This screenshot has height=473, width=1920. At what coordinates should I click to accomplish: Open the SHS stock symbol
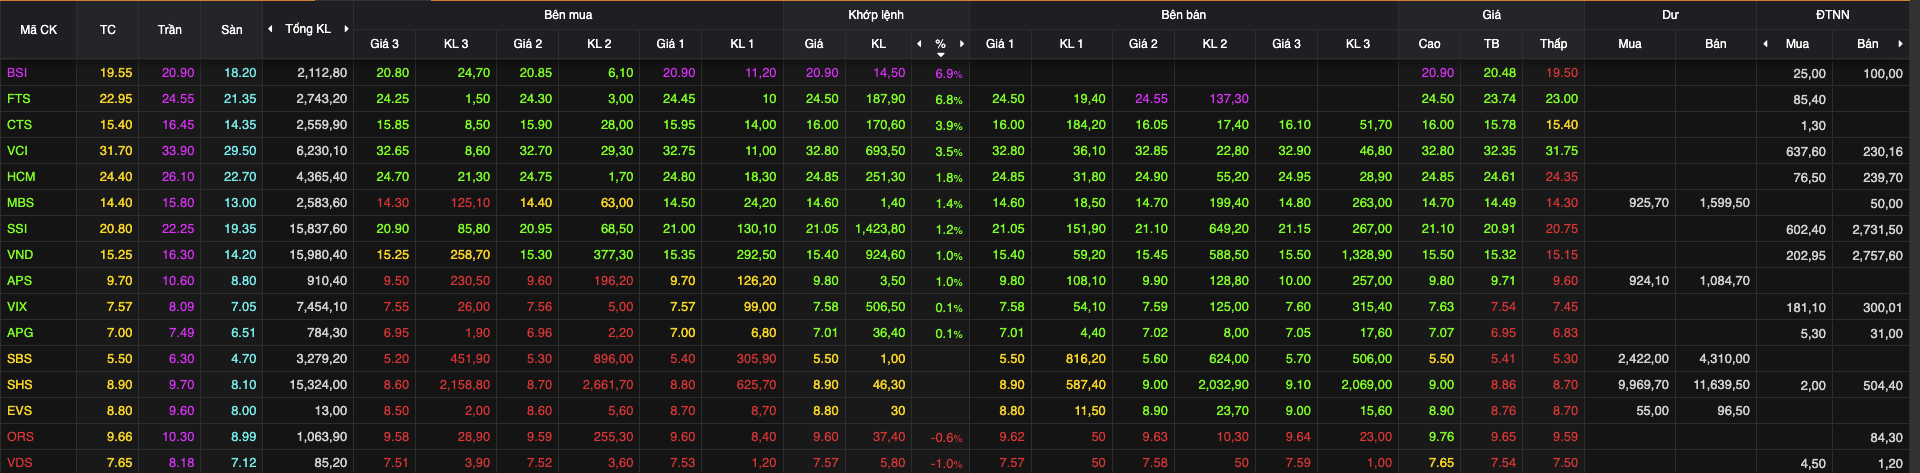coord(19,385)
